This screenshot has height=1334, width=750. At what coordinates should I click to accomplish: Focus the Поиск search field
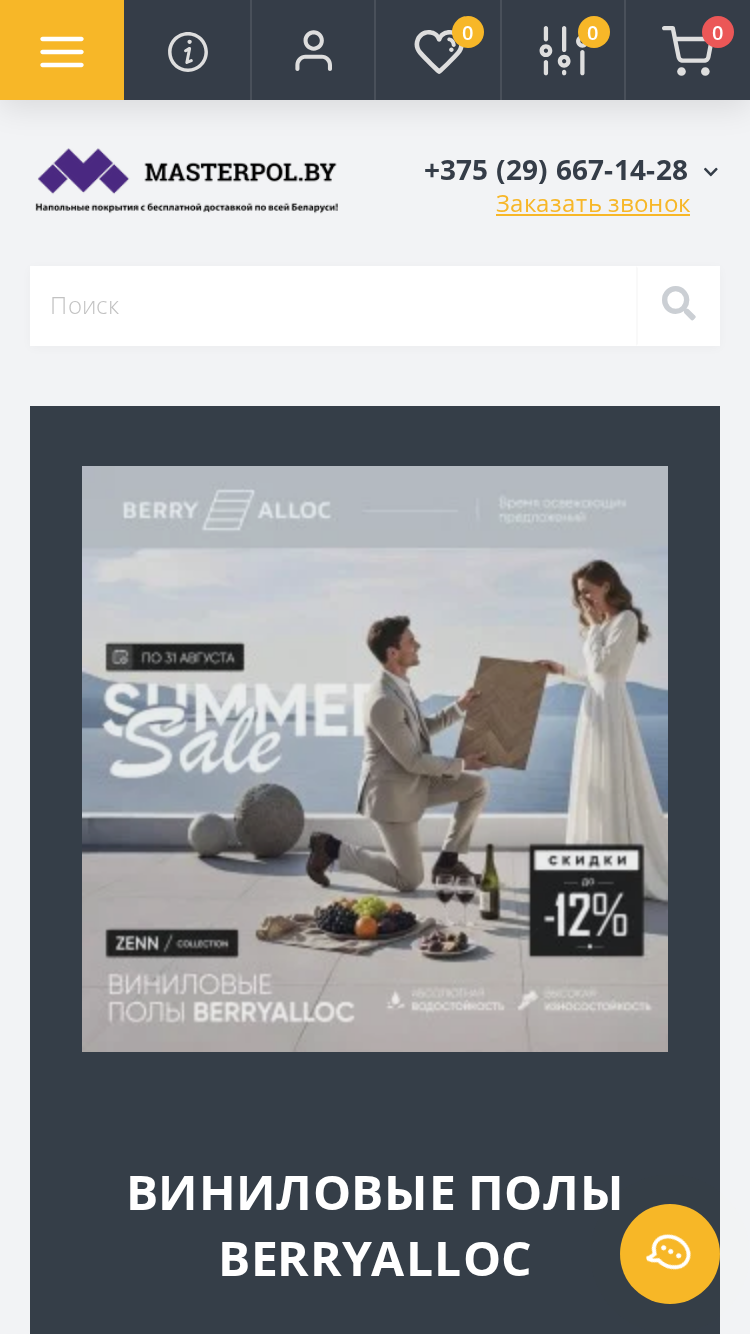[x=333, y=306]
